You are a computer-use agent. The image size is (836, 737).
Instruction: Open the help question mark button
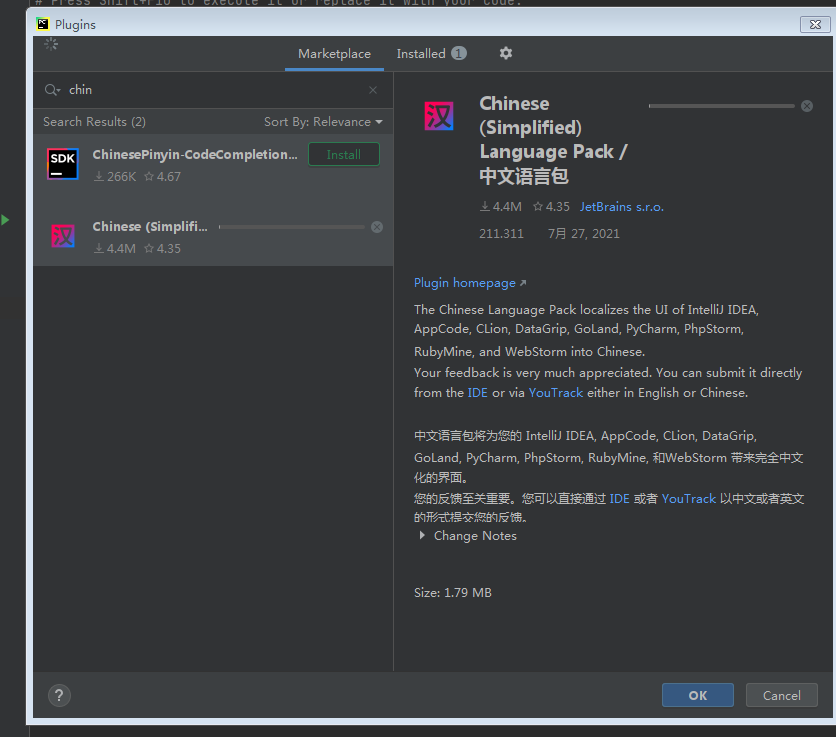[59, 695]
